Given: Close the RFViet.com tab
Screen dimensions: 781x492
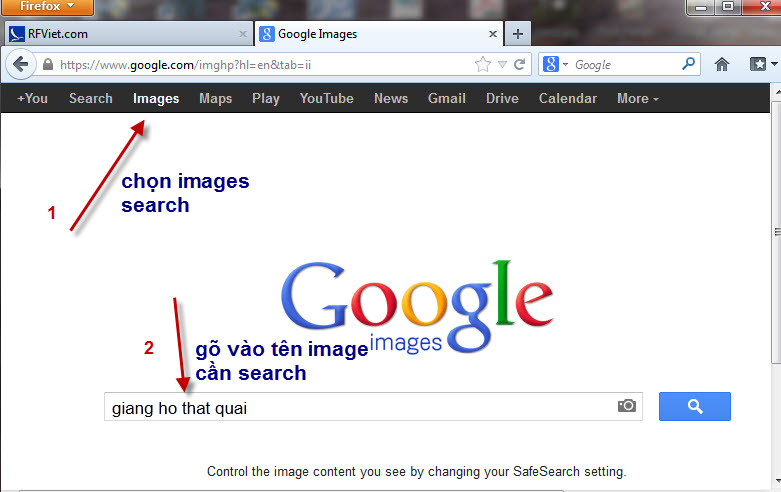Looking at the screenshot, I should tap(243, 34).
